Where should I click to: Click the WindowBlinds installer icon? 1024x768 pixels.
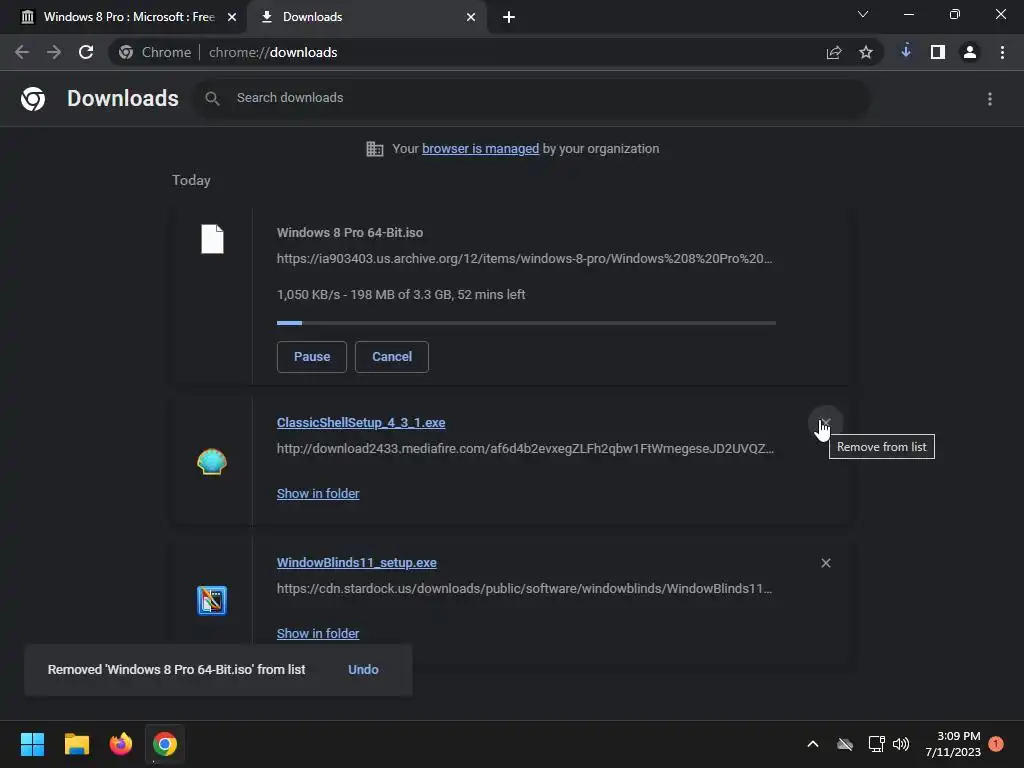click(x=212, y=601)
